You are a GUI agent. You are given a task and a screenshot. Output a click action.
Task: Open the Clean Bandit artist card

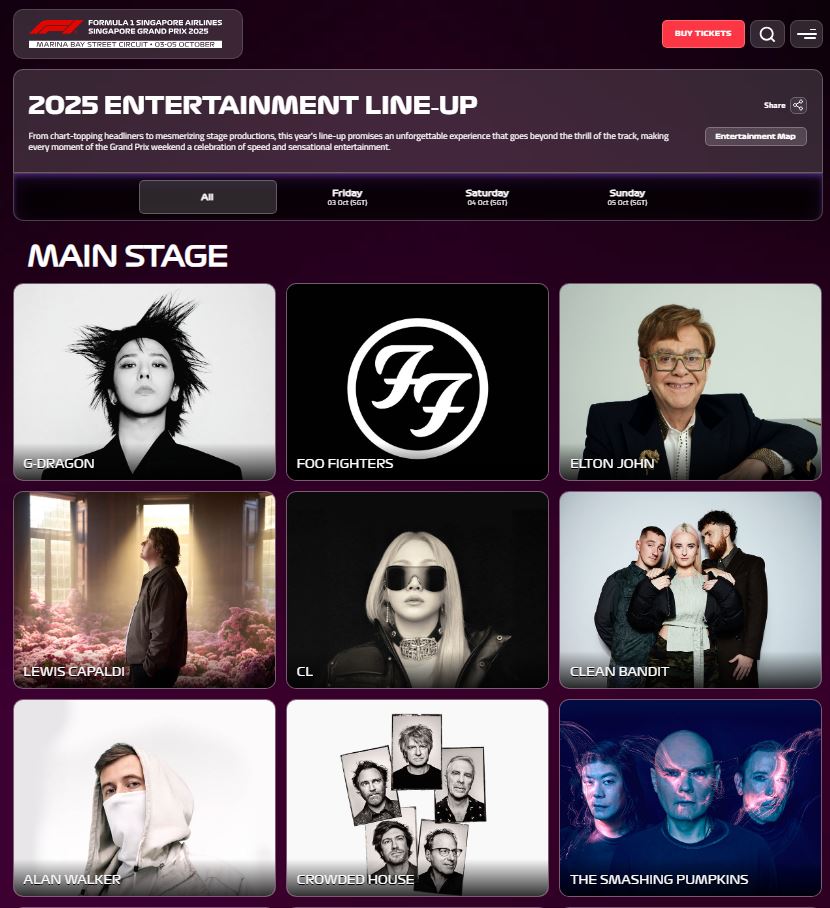[x=690, y=590]
